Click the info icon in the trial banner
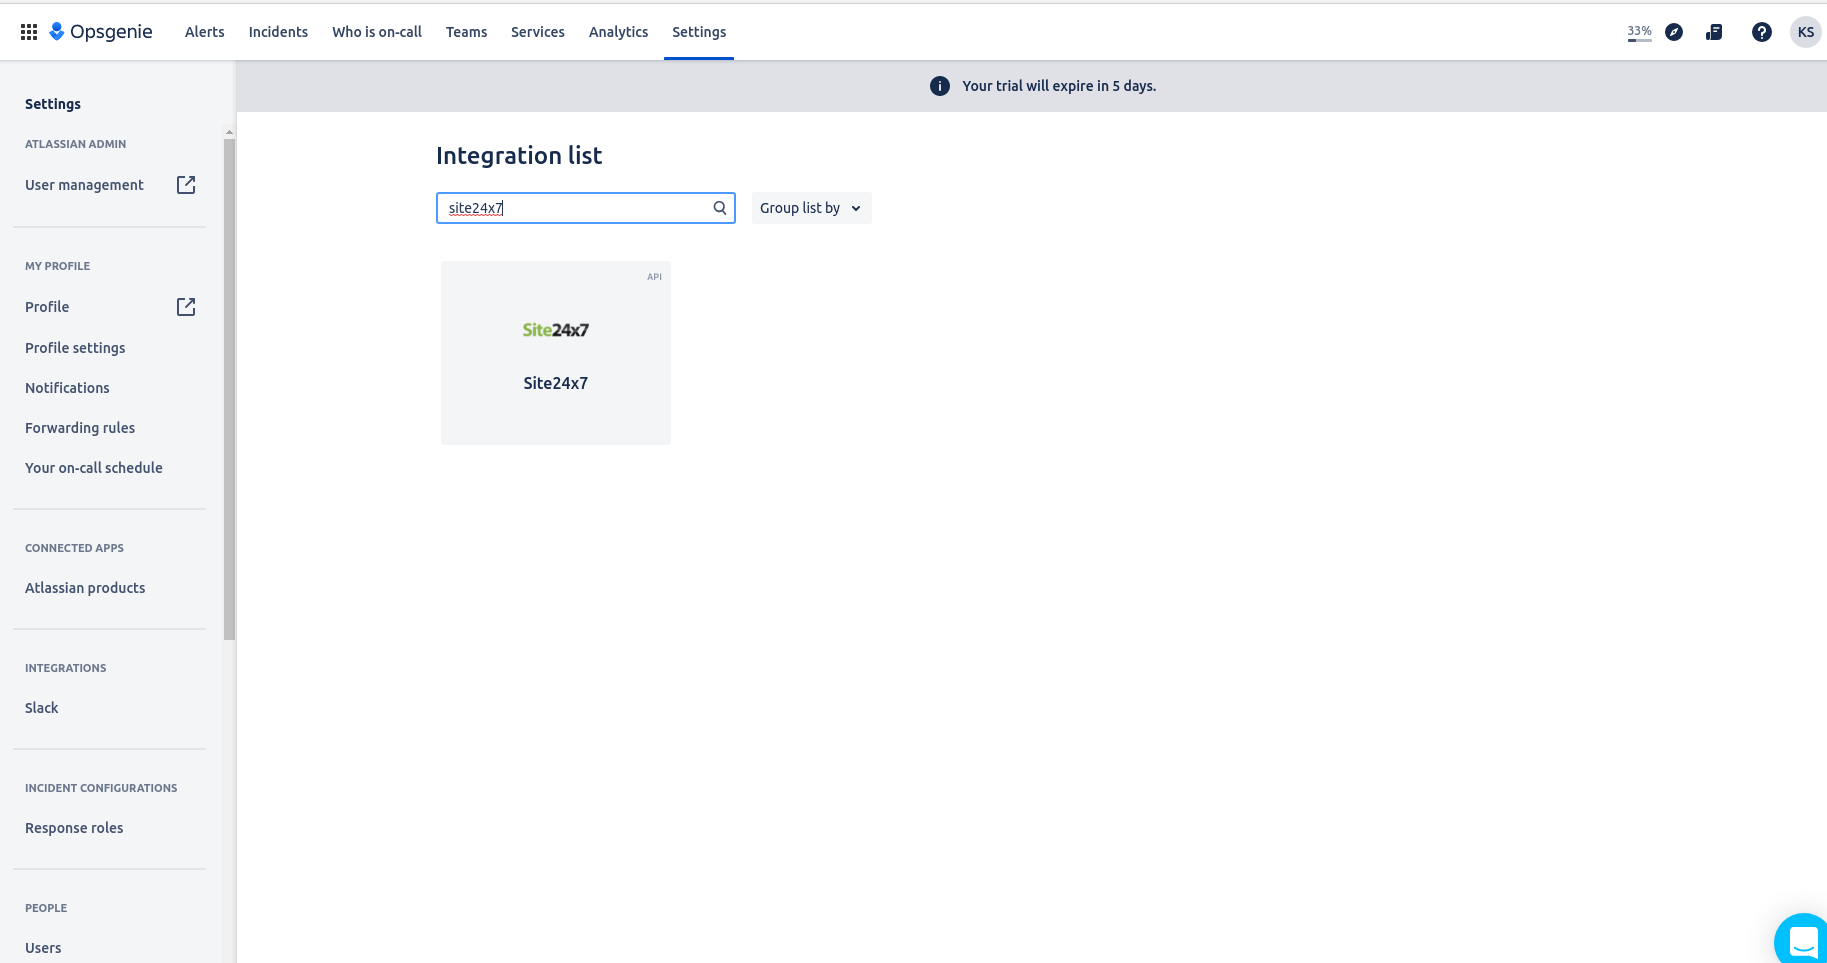 [939, 85]
